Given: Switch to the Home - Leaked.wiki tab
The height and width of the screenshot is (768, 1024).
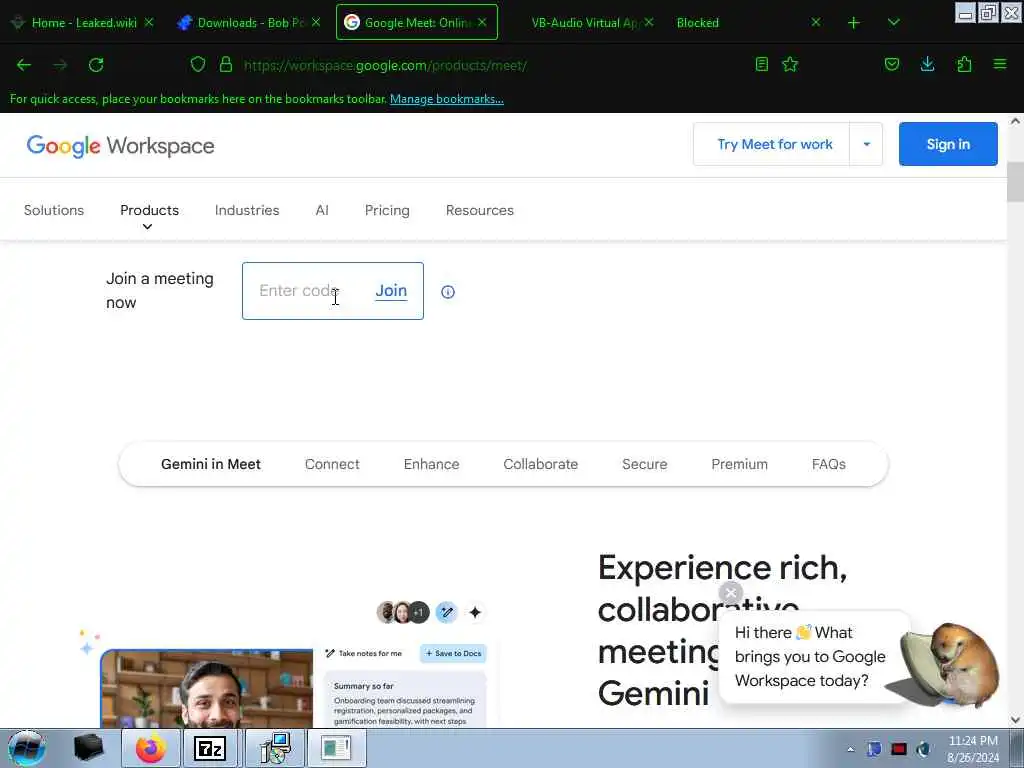Looking at the screenshot, I should tap(83, 22).
